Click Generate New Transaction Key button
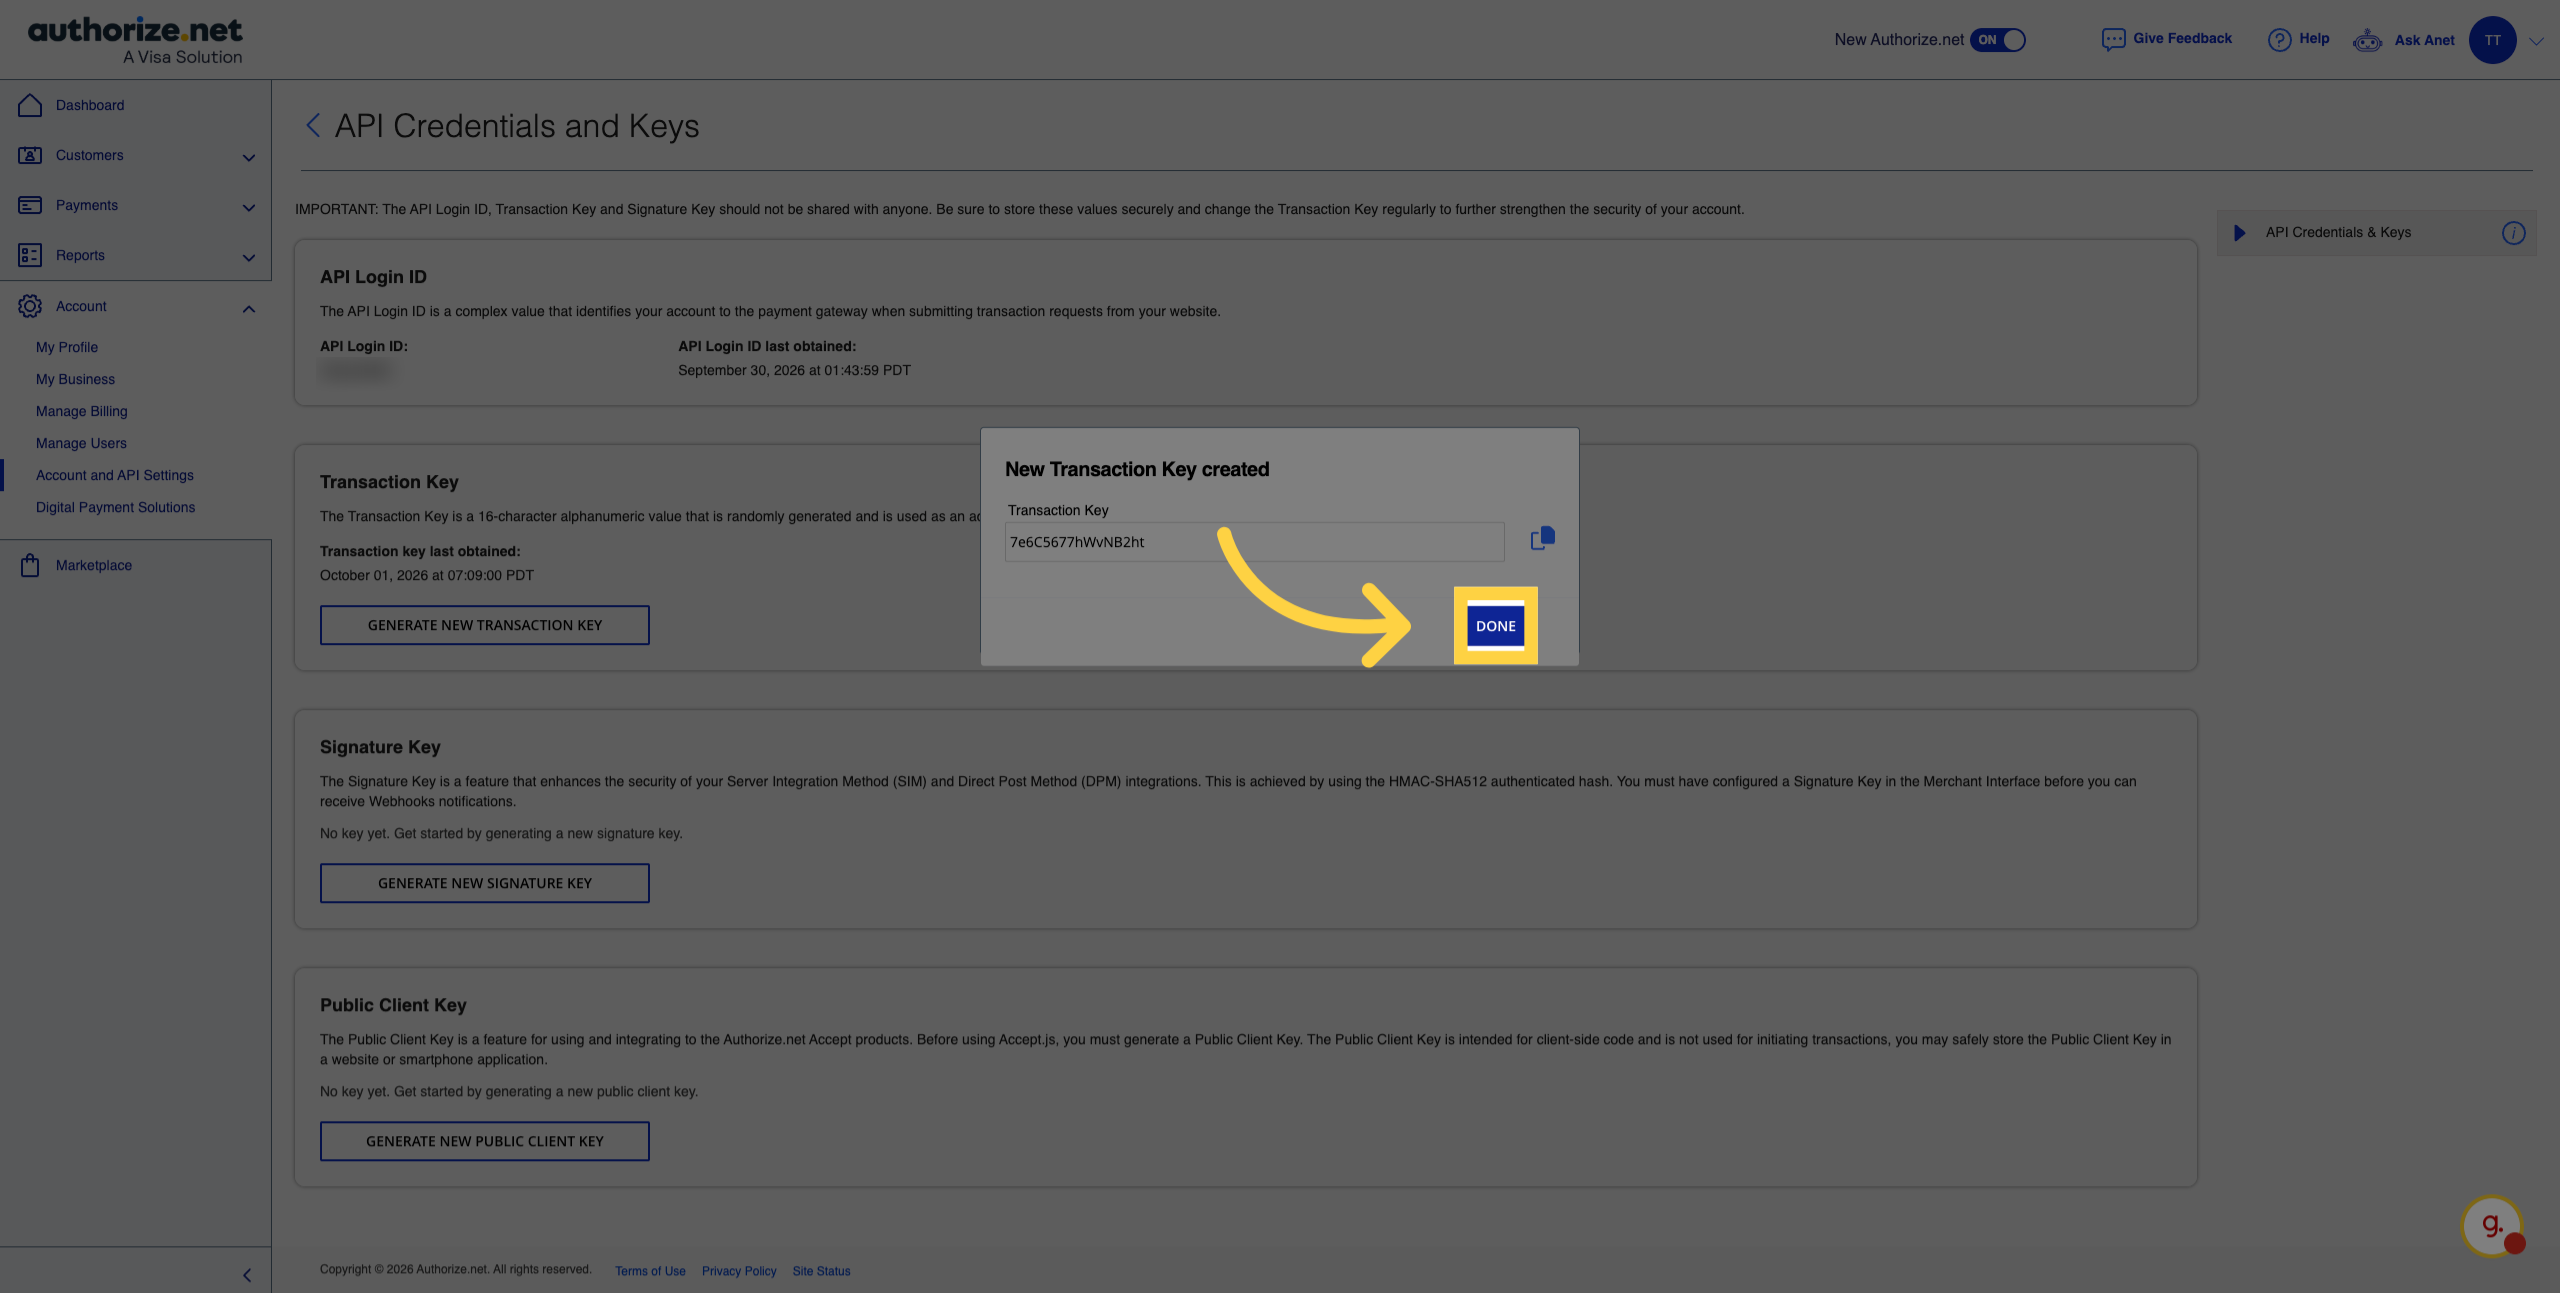 485,625
